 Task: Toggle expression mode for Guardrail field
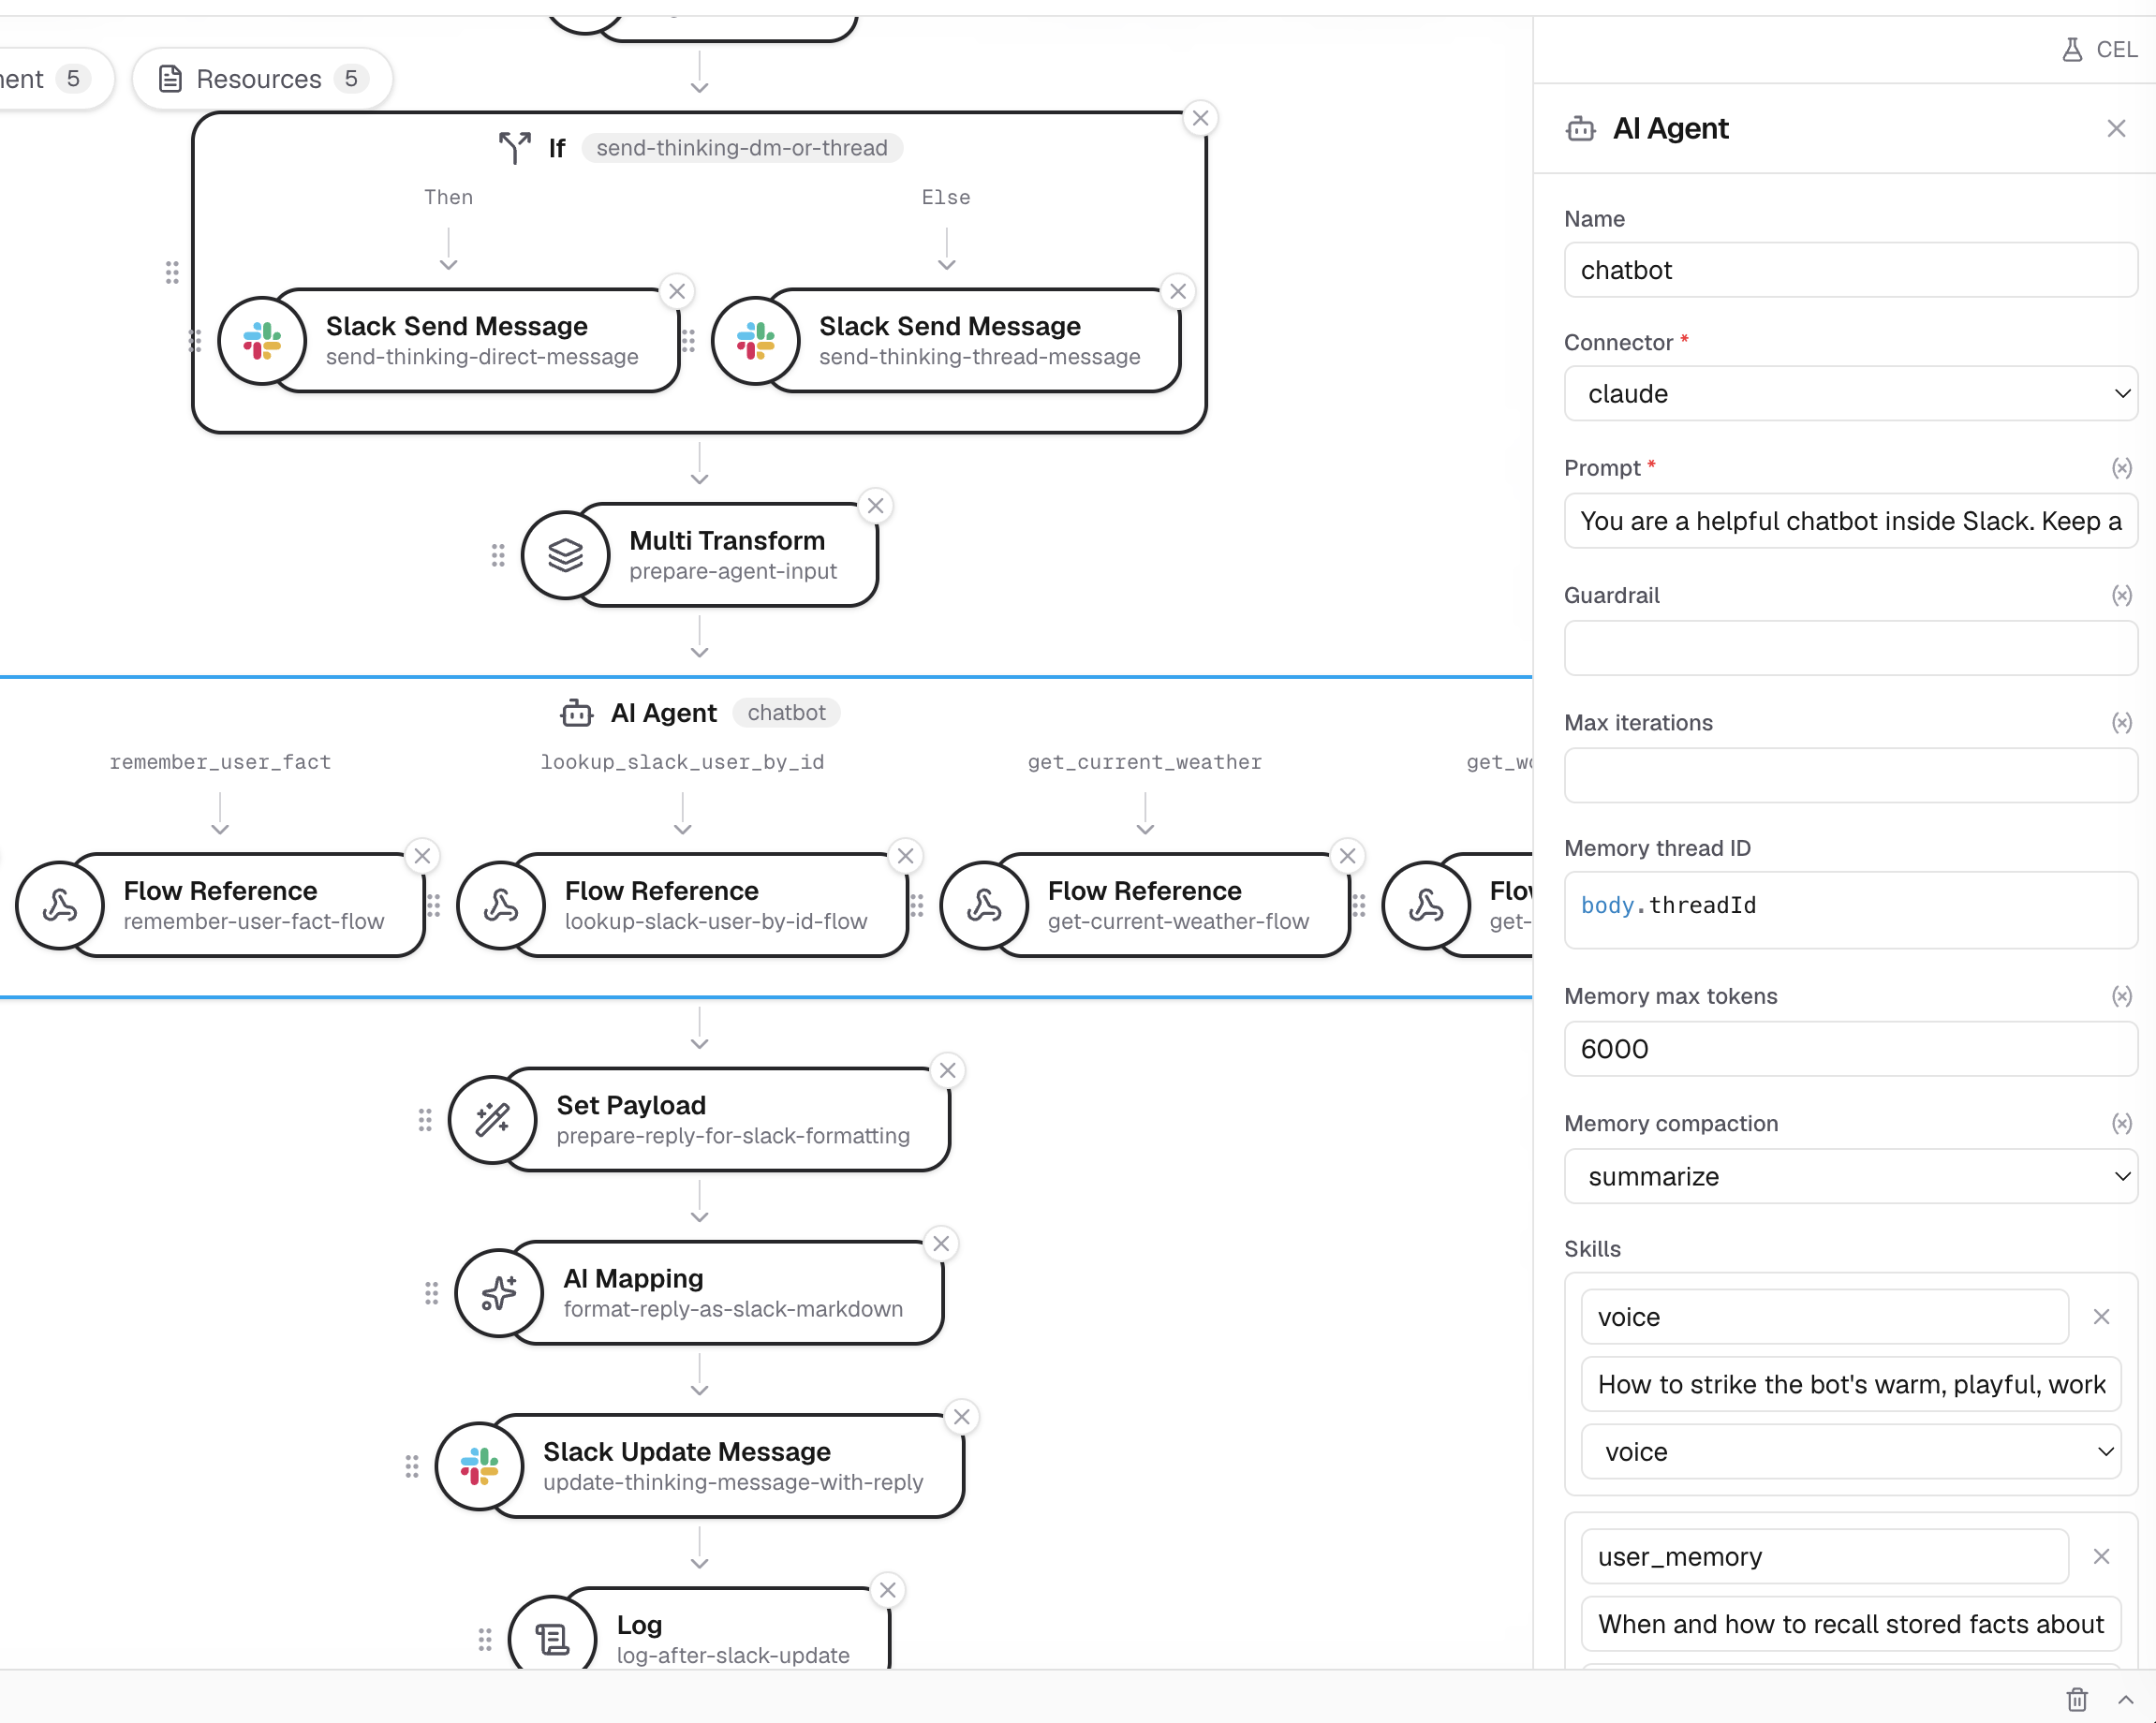click(2121, 595)
